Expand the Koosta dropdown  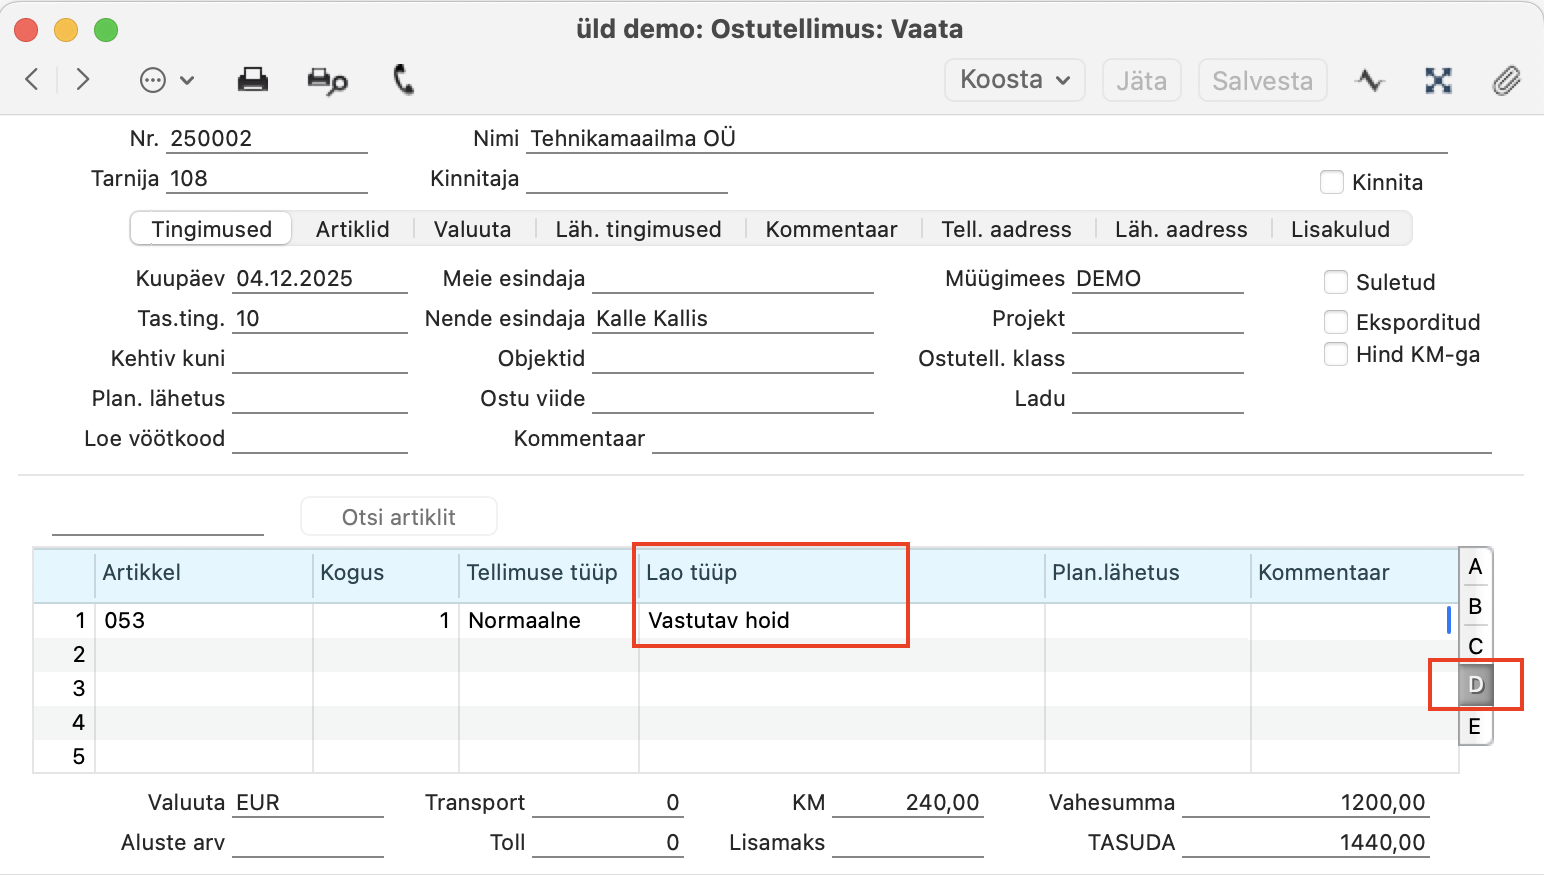pos(1014,80)
